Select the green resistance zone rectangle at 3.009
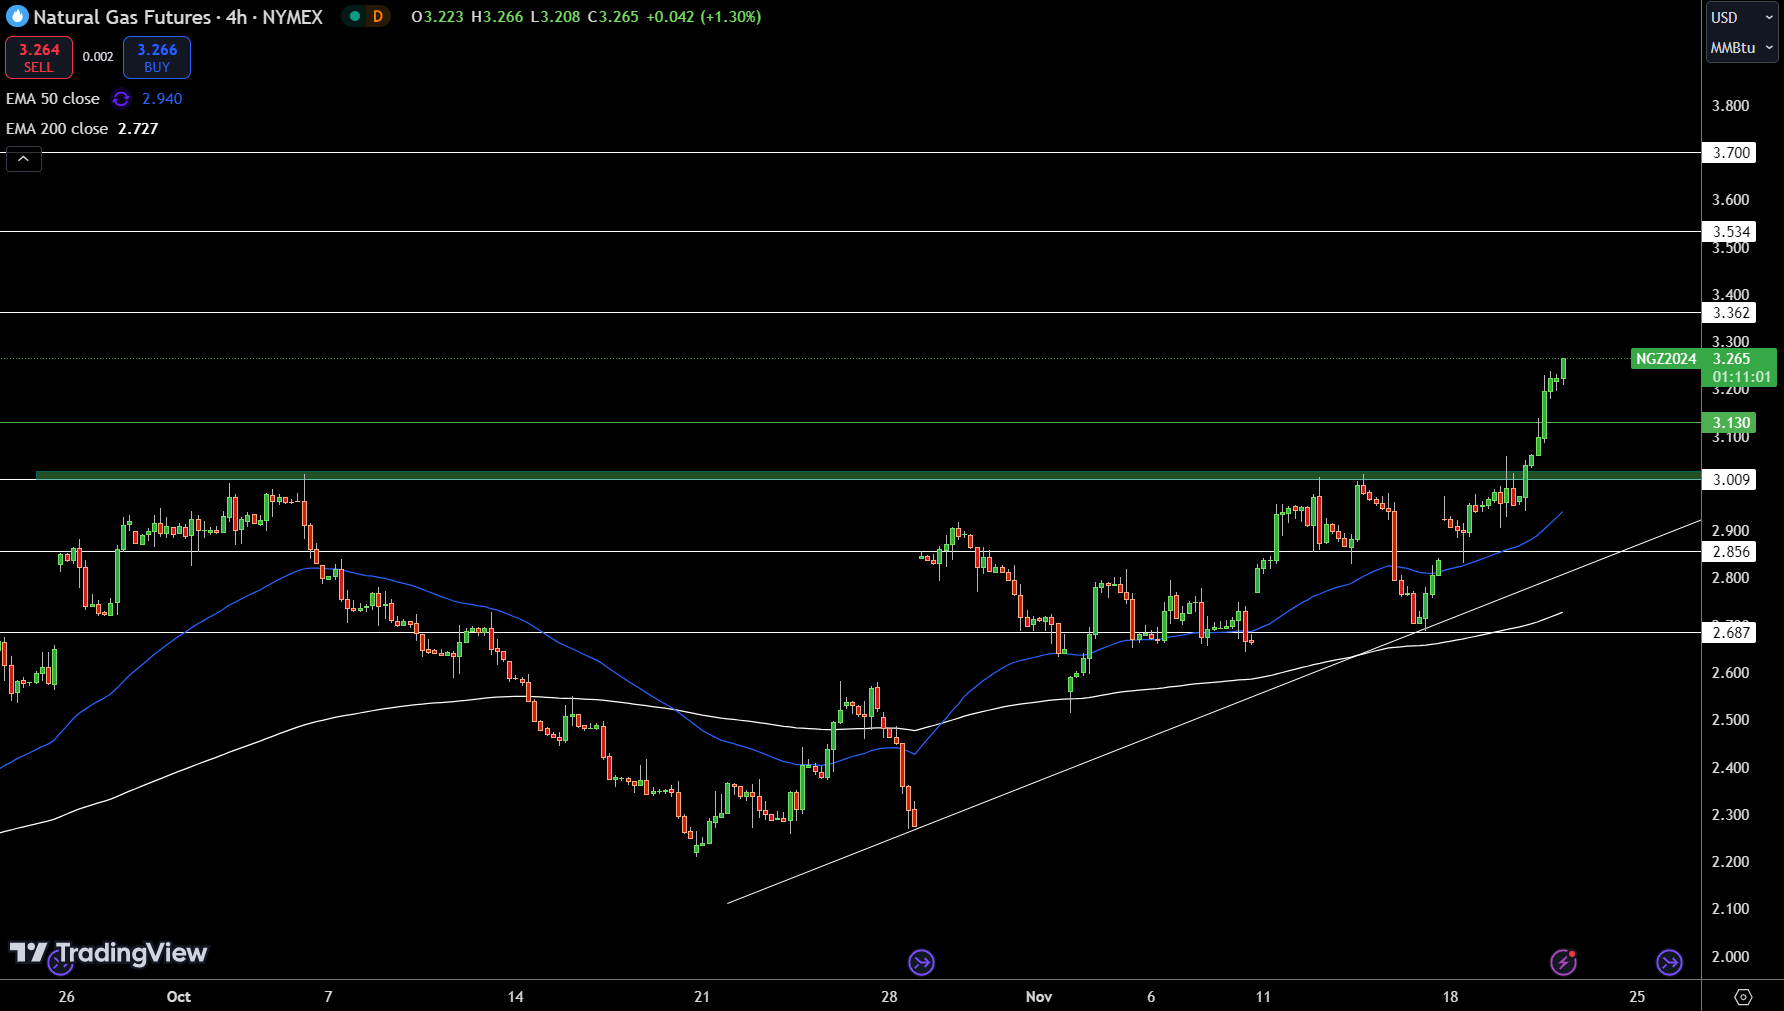 tap(868, 475)
